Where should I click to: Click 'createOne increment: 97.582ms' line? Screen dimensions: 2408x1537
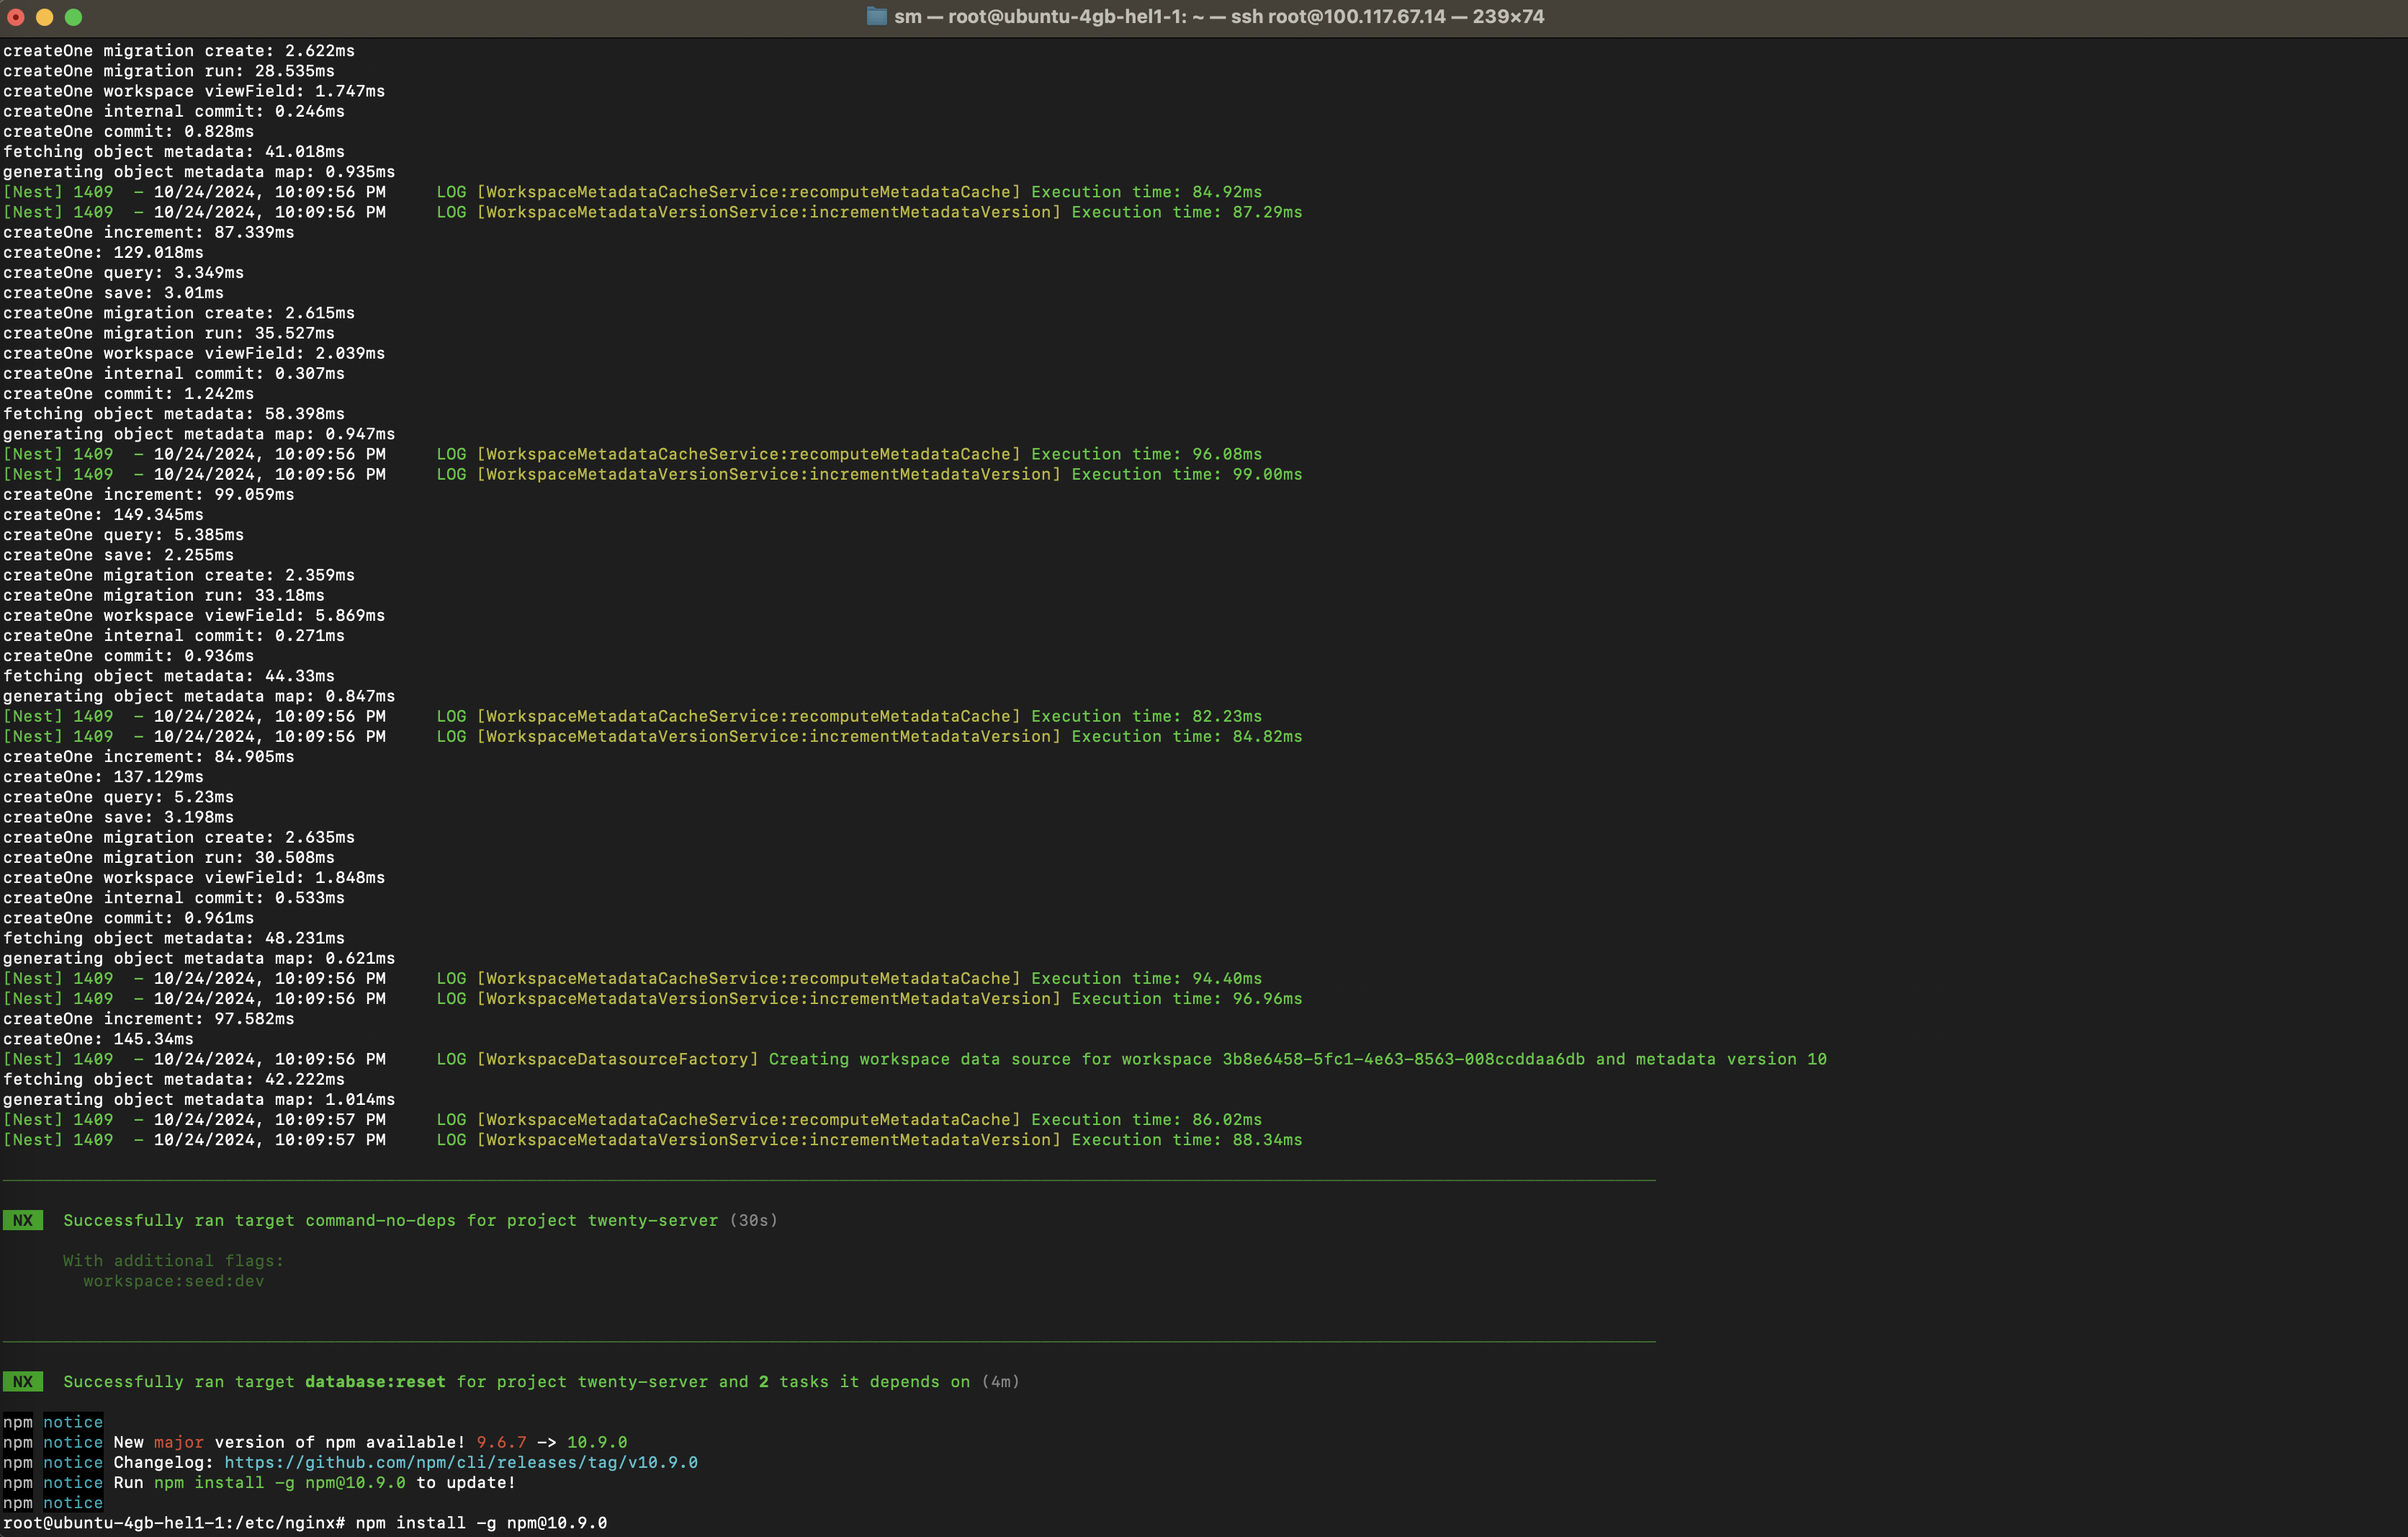(149, 1018)
